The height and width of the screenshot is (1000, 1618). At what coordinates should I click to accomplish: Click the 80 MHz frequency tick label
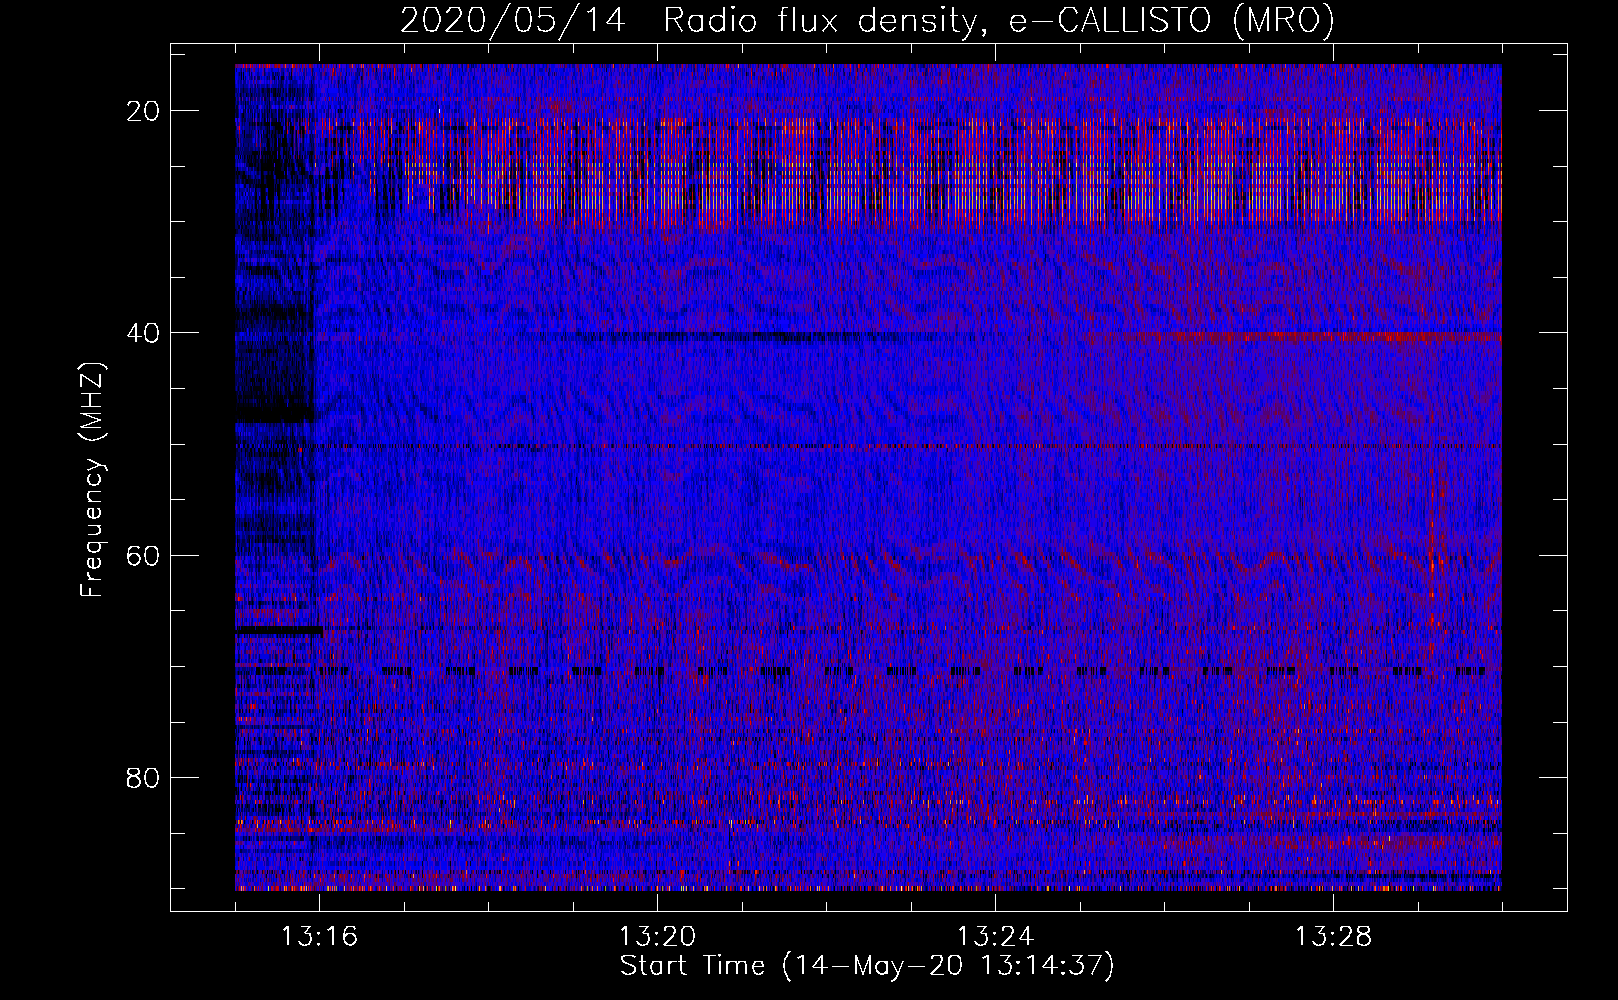point(143,777)
